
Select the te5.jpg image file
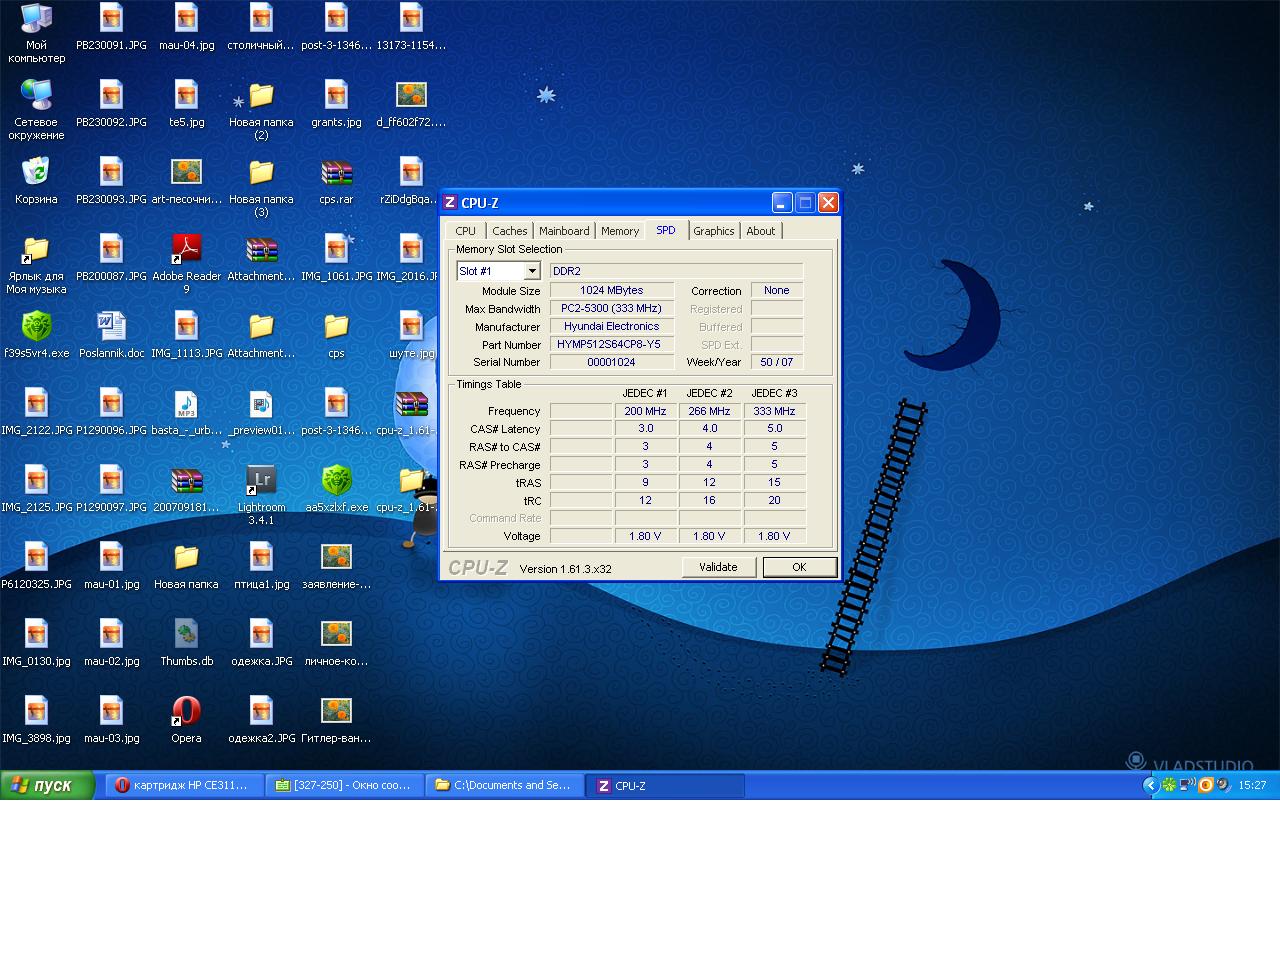tap(186, 95)
